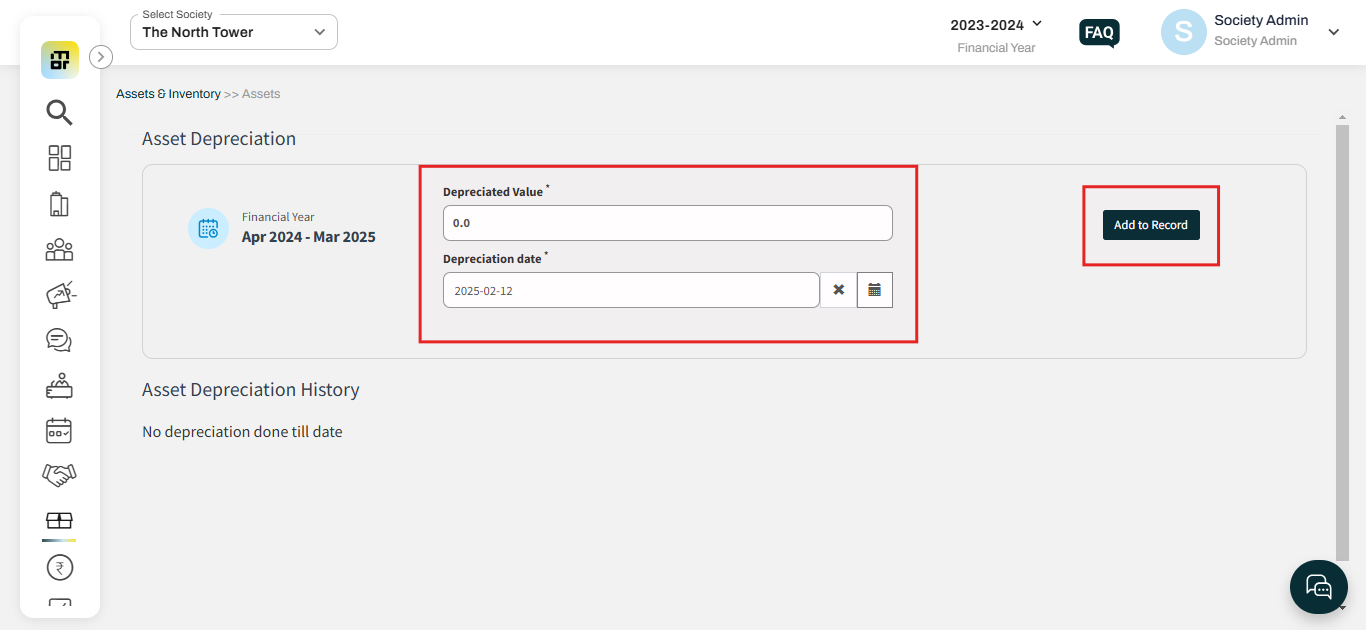Viewport: 1366px width, 630px height.
Task: Click the Assets & Inventory breadcrumb link
Action: pos(168,94)
